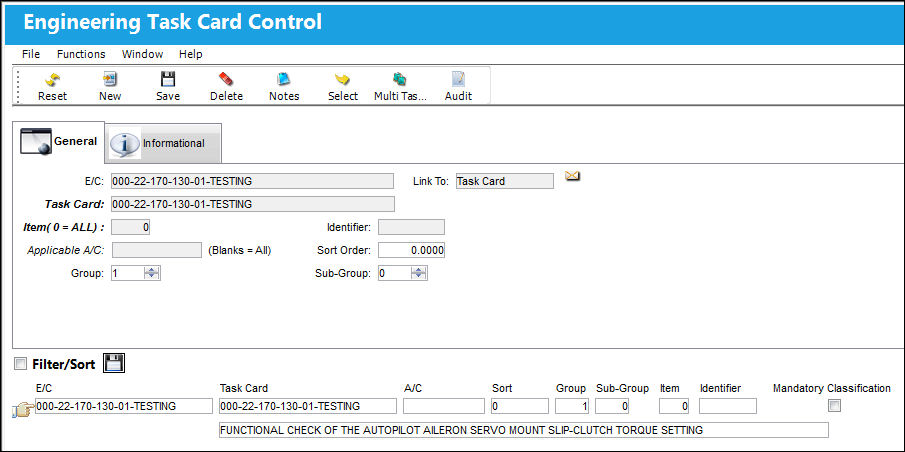Click the Select toolbar icon
The height and width of the screenshot is (452, 905).
(343, 79)
